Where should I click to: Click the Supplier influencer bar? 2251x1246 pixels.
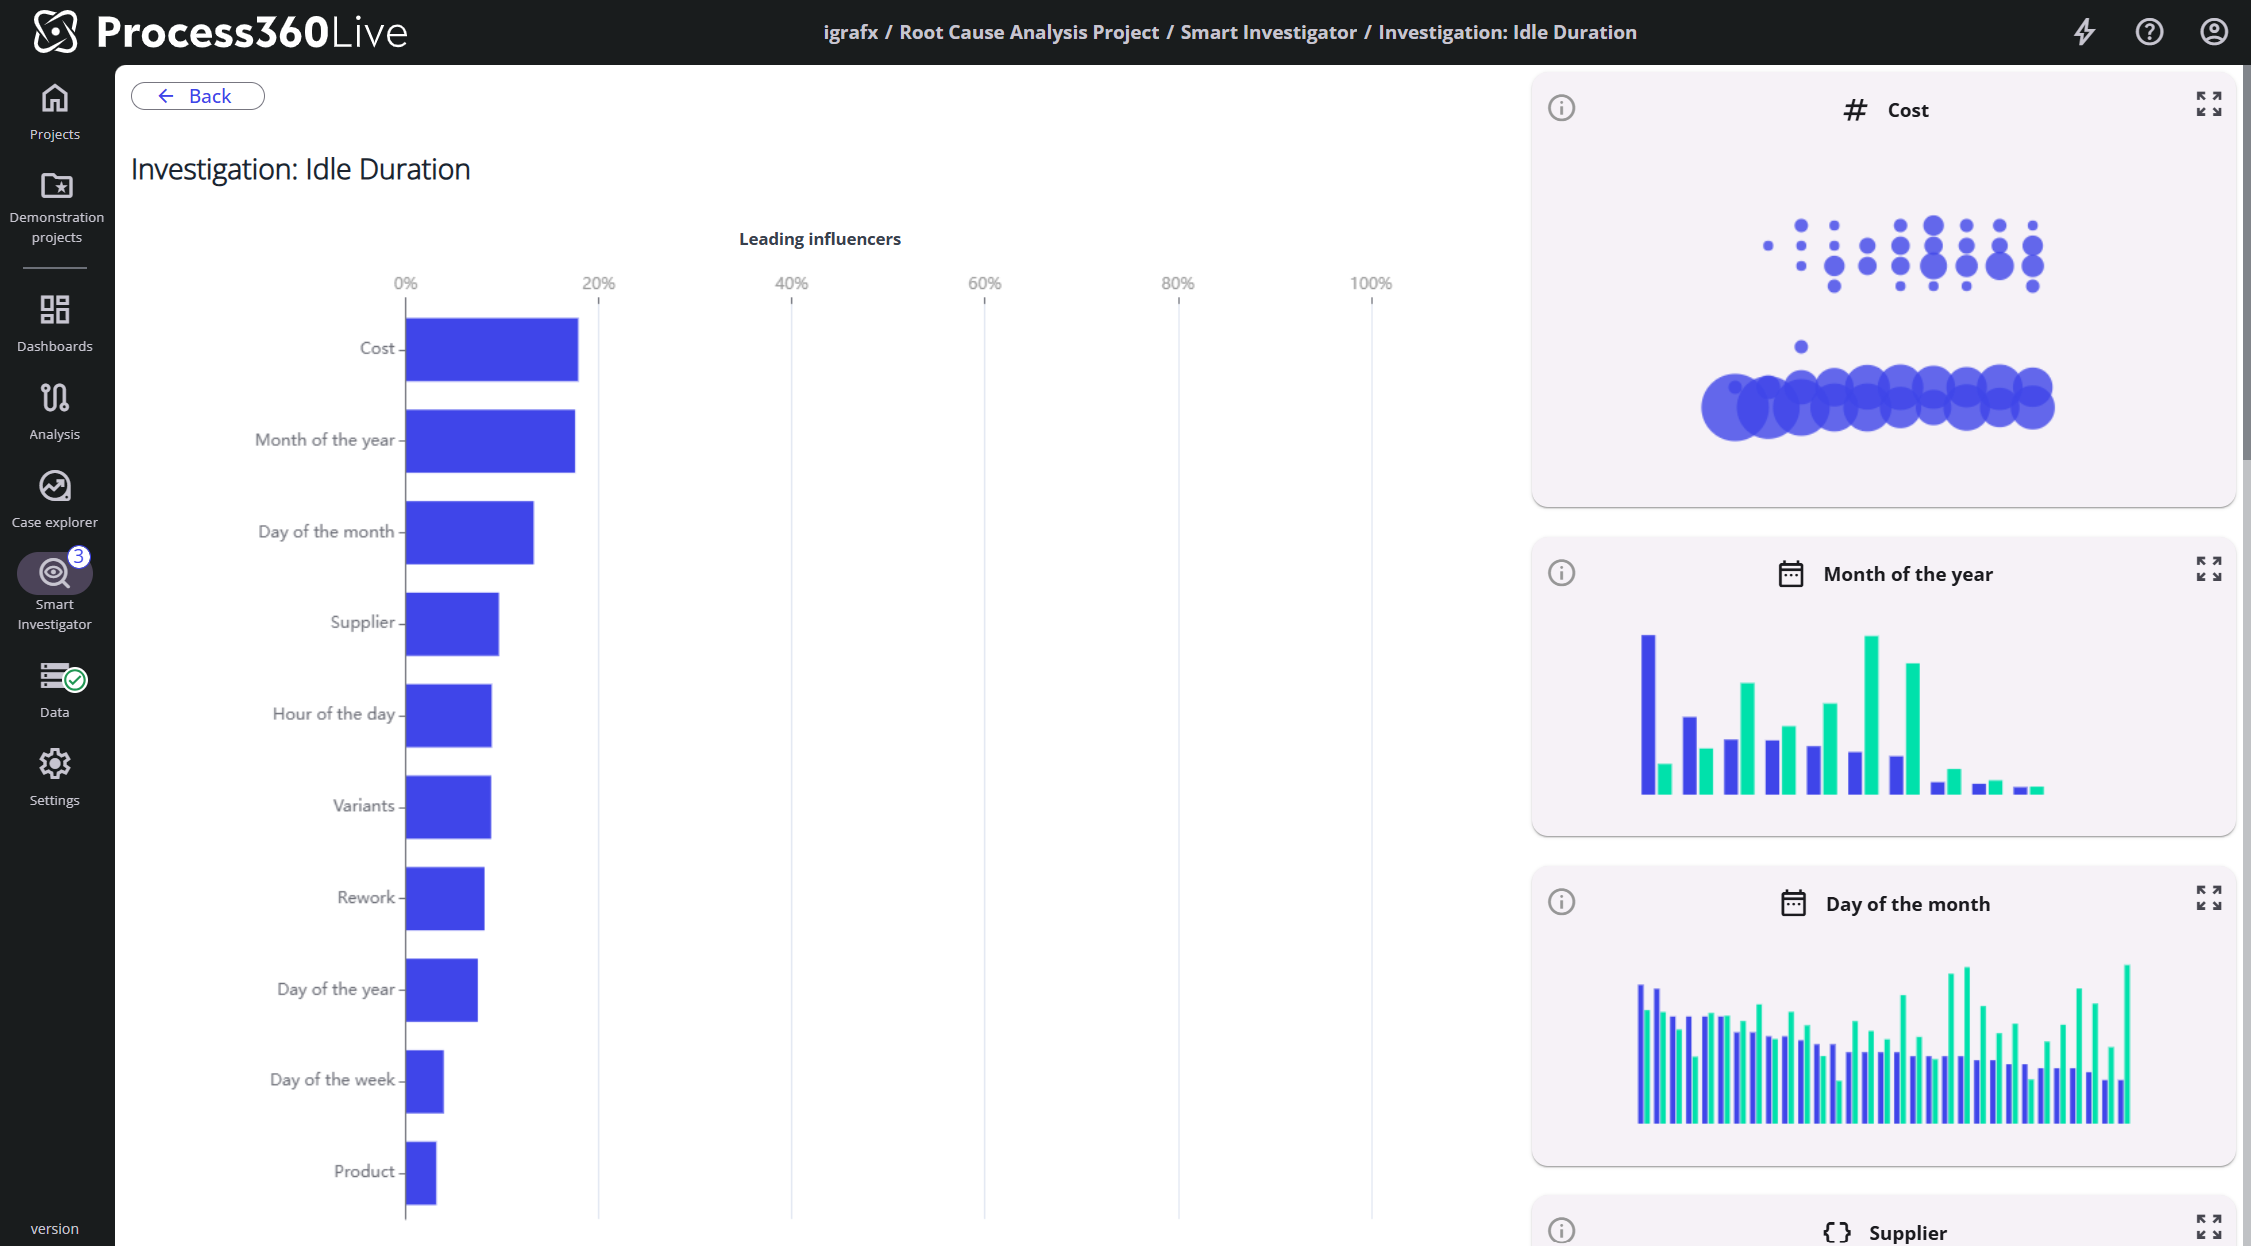pyautogui.click(x=452, y=624)
